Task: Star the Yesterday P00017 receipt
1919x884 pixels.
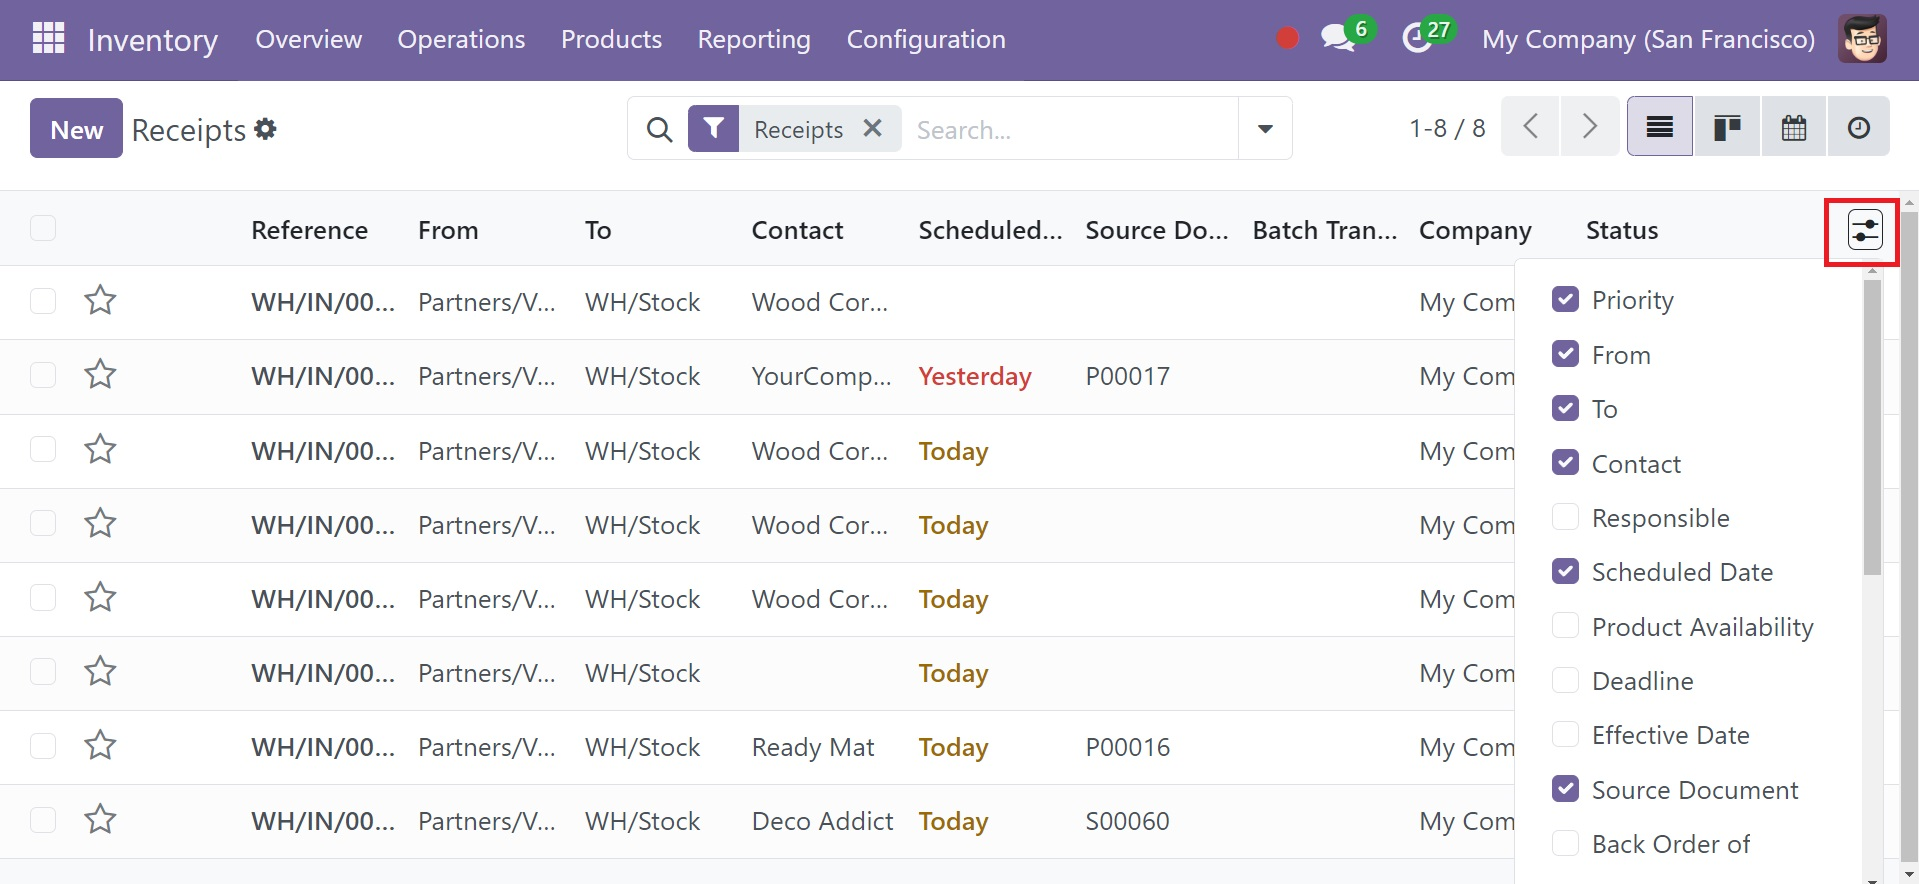Action: (x=100, y=375)
